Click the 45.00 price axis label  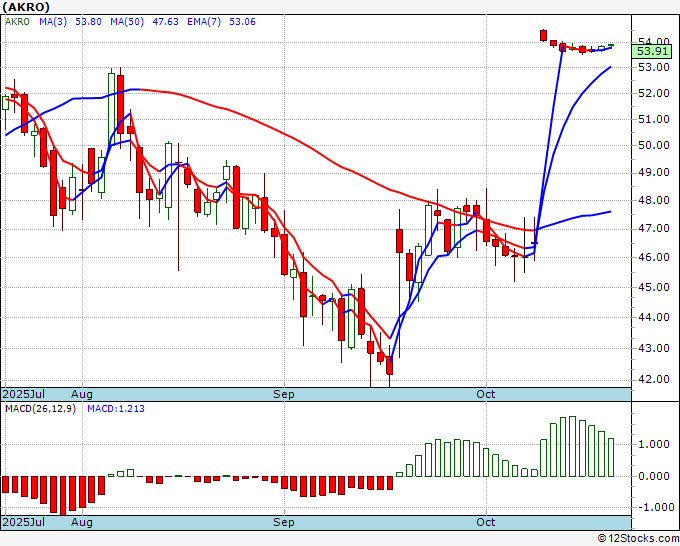654,287
